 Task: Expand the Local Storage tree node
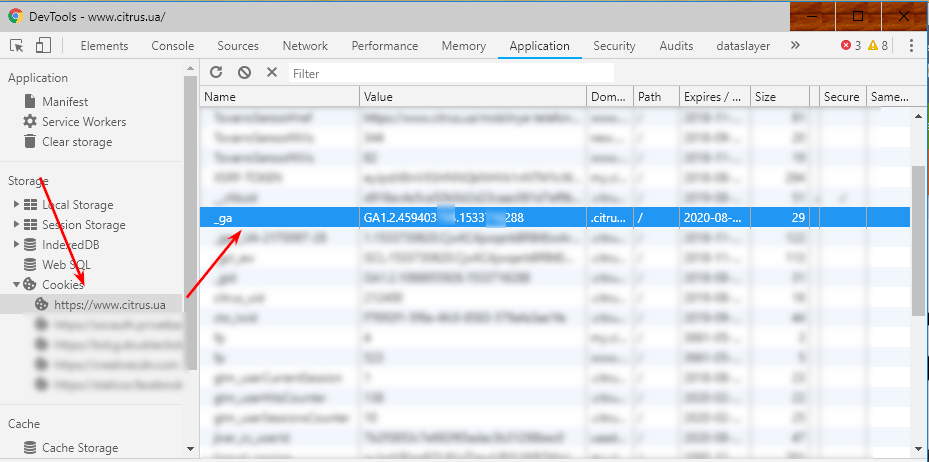(x=16, y=205)
